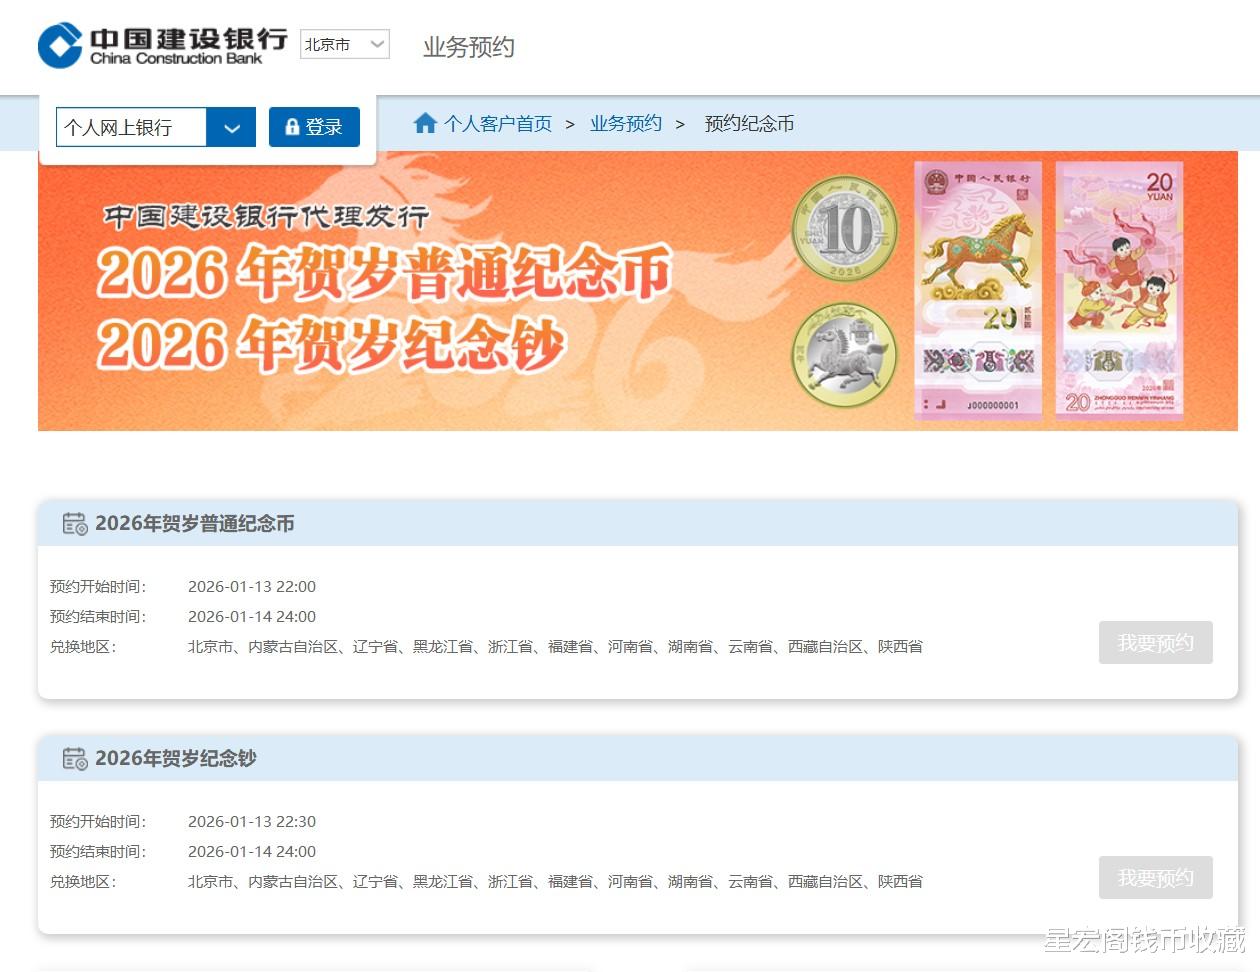Click the start time 2026-01-13 22:30

click(x=252, y=821)
